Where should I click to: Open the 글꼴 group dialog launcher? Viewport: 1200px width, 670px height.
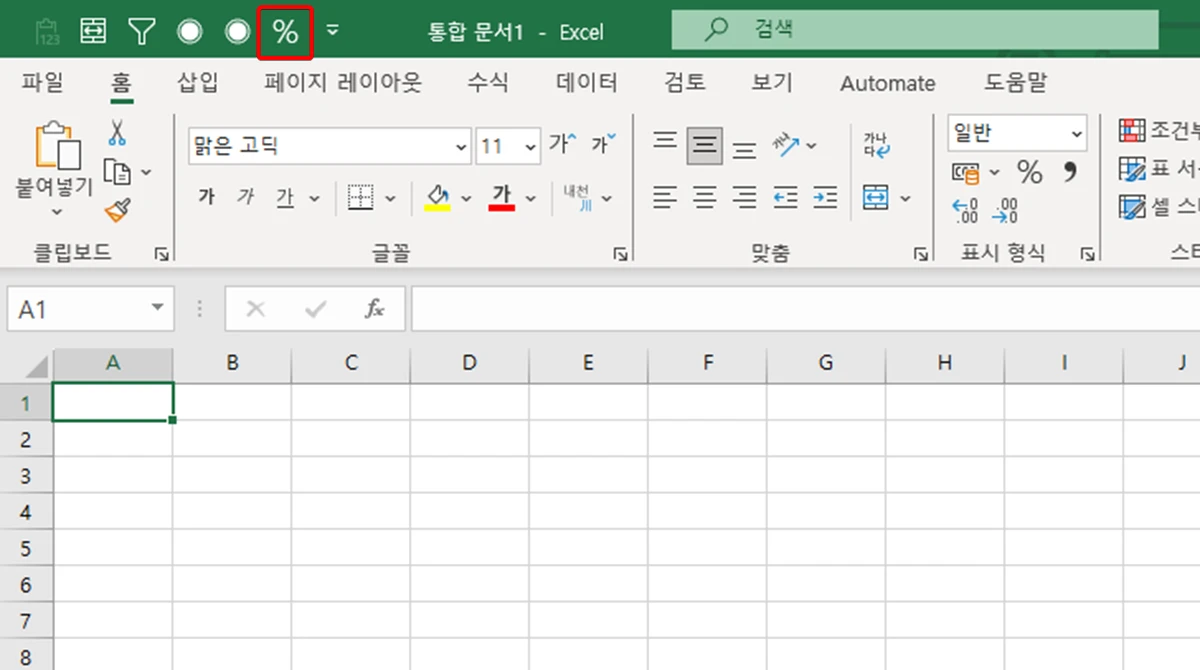pos(620,253)
